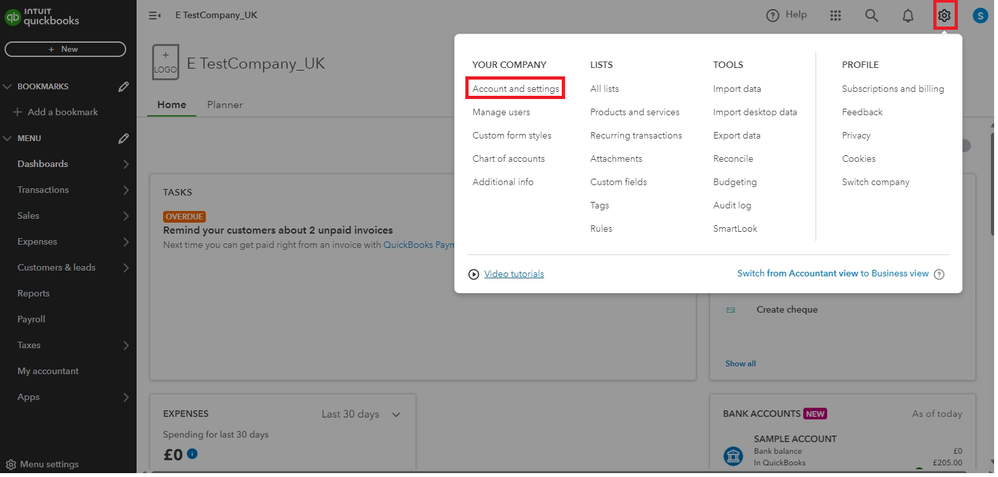The image size is (998, 477).
Task: Open the QuickBooks Payments link
Action: pyautogui.click(x=418, y=245)
